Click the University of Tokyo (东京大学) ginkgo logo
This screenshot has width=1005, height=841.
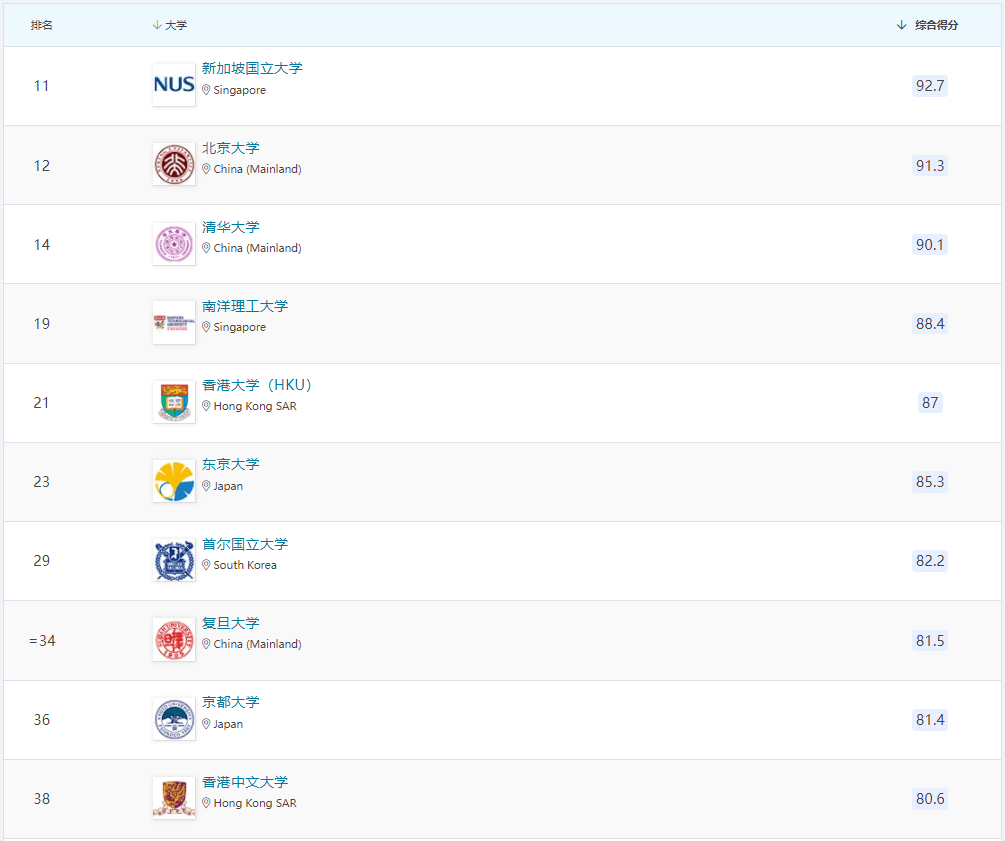[x=174, y=481]
